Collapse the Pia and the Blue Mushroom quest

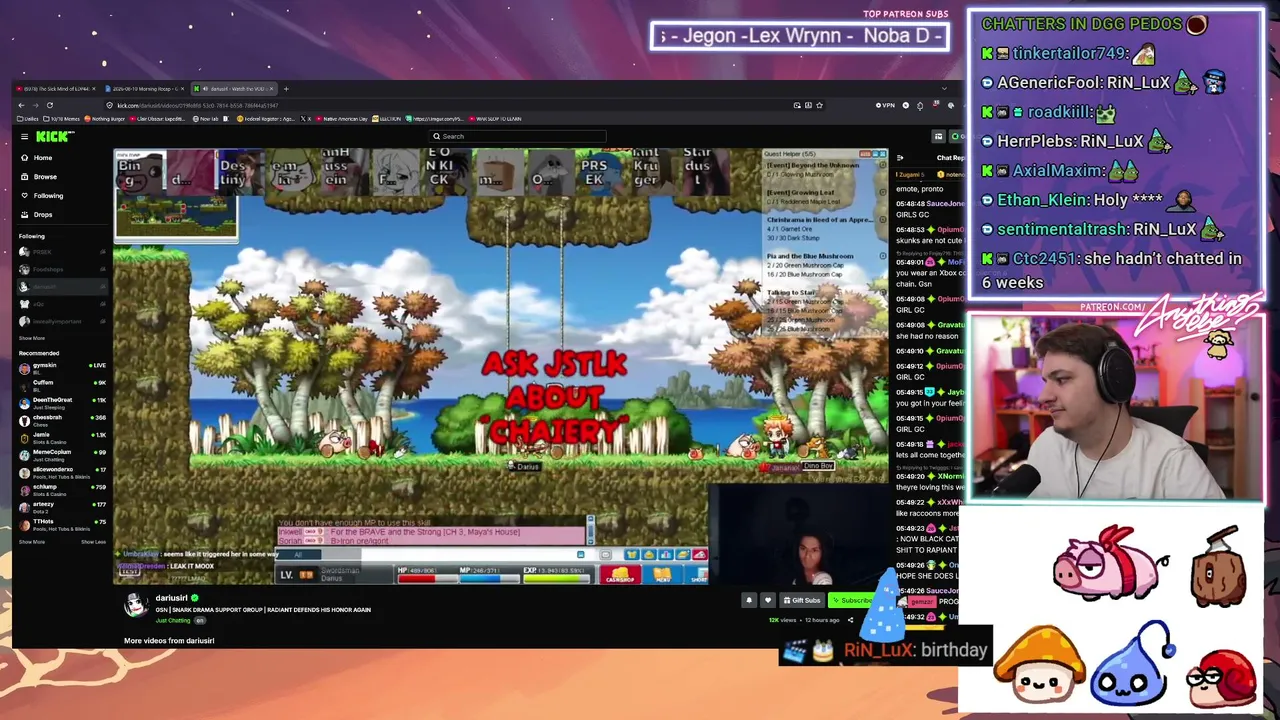882,256
